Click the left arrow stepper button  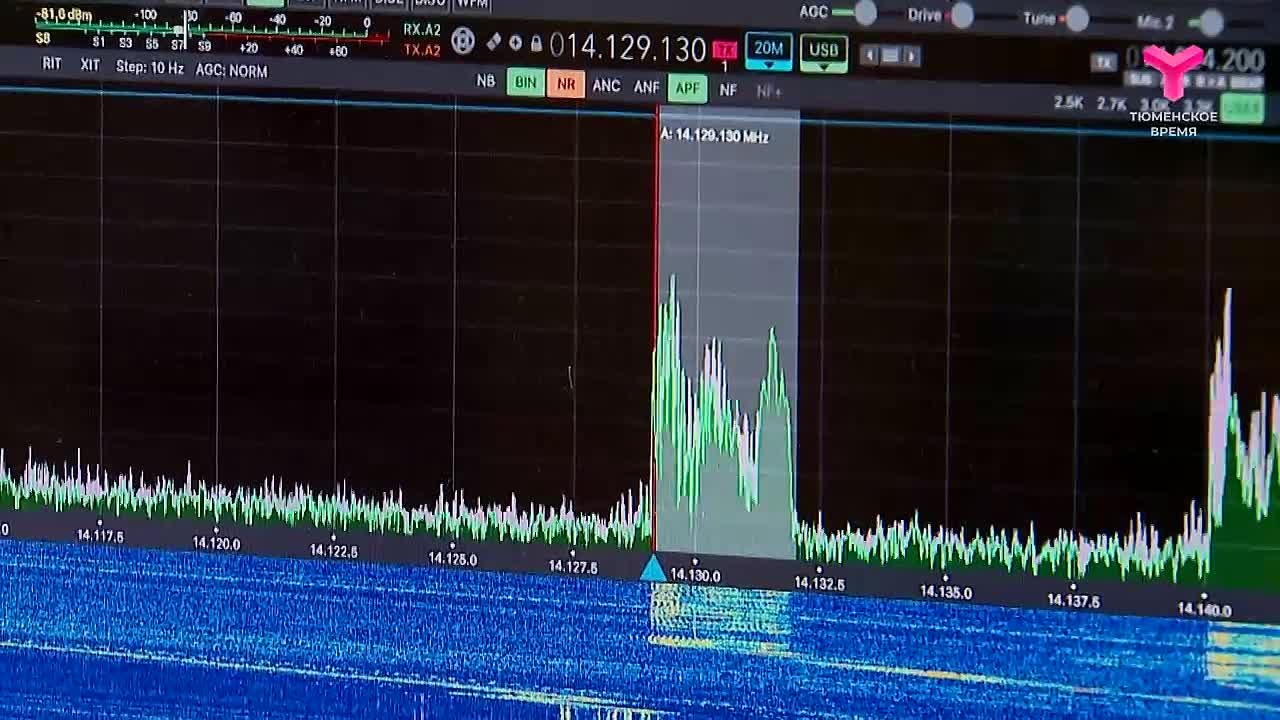coord(871,55)
